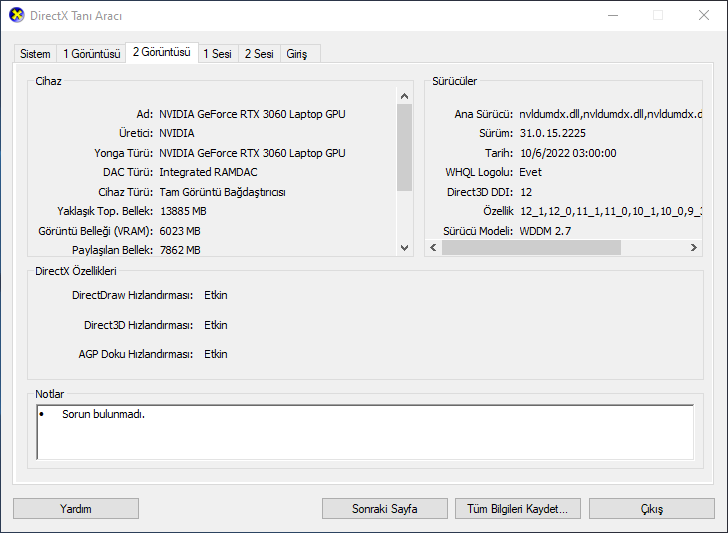Click the Ad value 'NVIDIA GeForce RTX 3060 Laptop GPU'
This screenshot has height=533, width=728.
coord(252,114)
